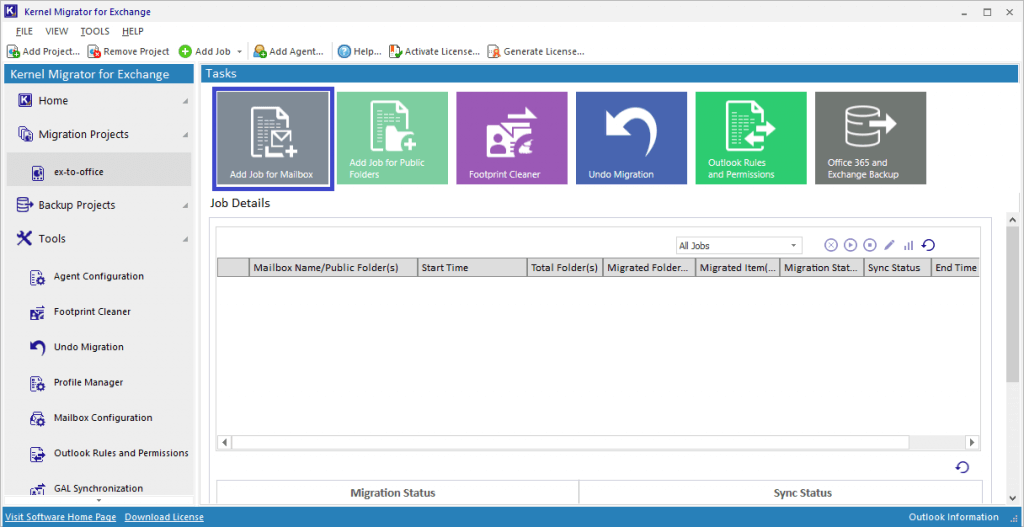The height and width of the screenshot is (527, 1024).
Task: Click the cancel job icon
Action: click(x=831, y=245)
